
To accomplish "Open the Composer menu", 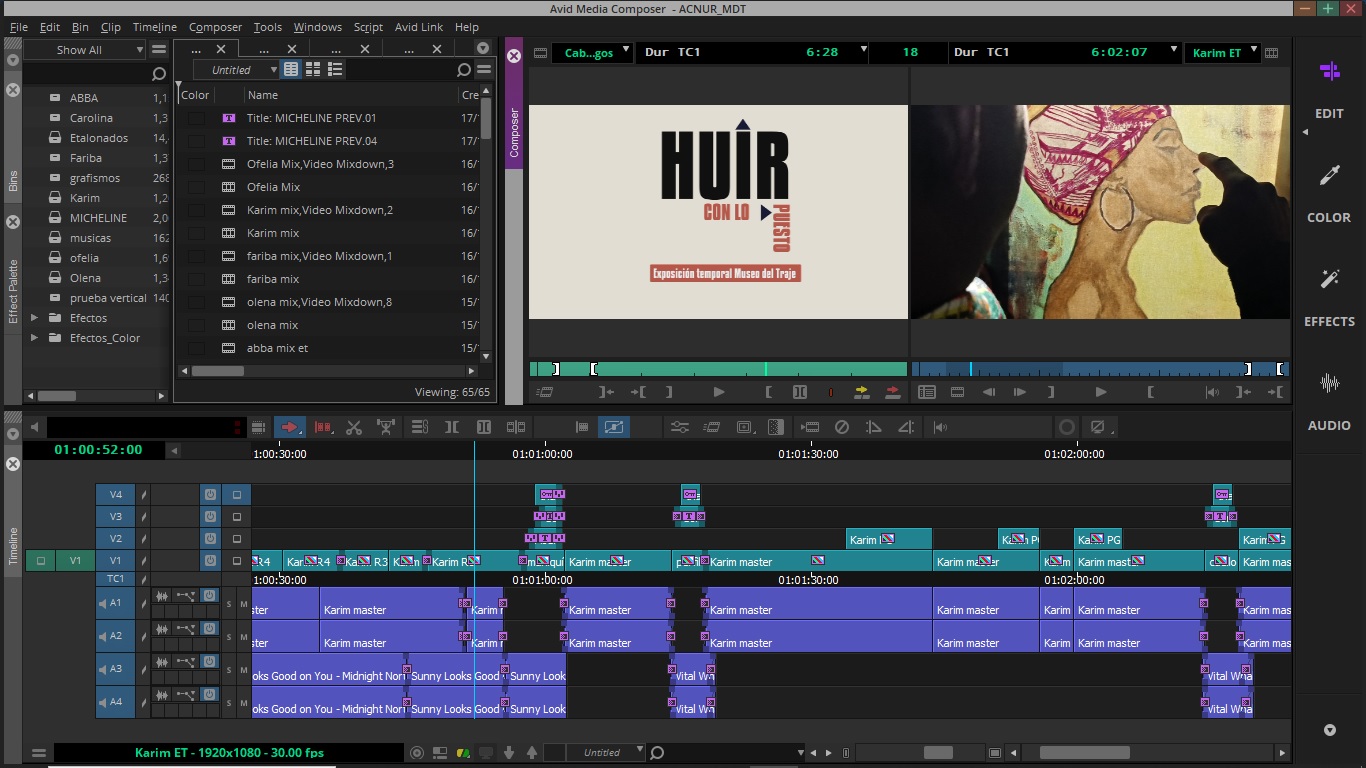I will pos(215,27).
